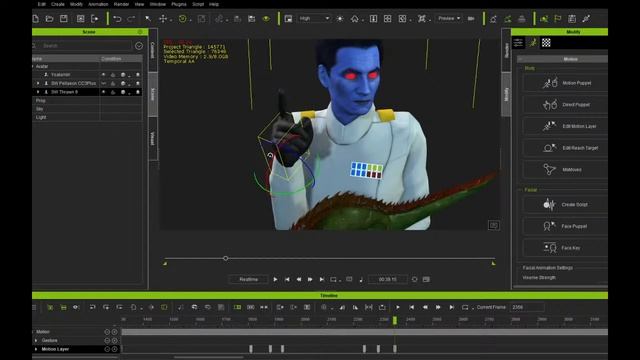Open the Animation menu
Screen dimensions: 640x360
[x=98, y=4]
